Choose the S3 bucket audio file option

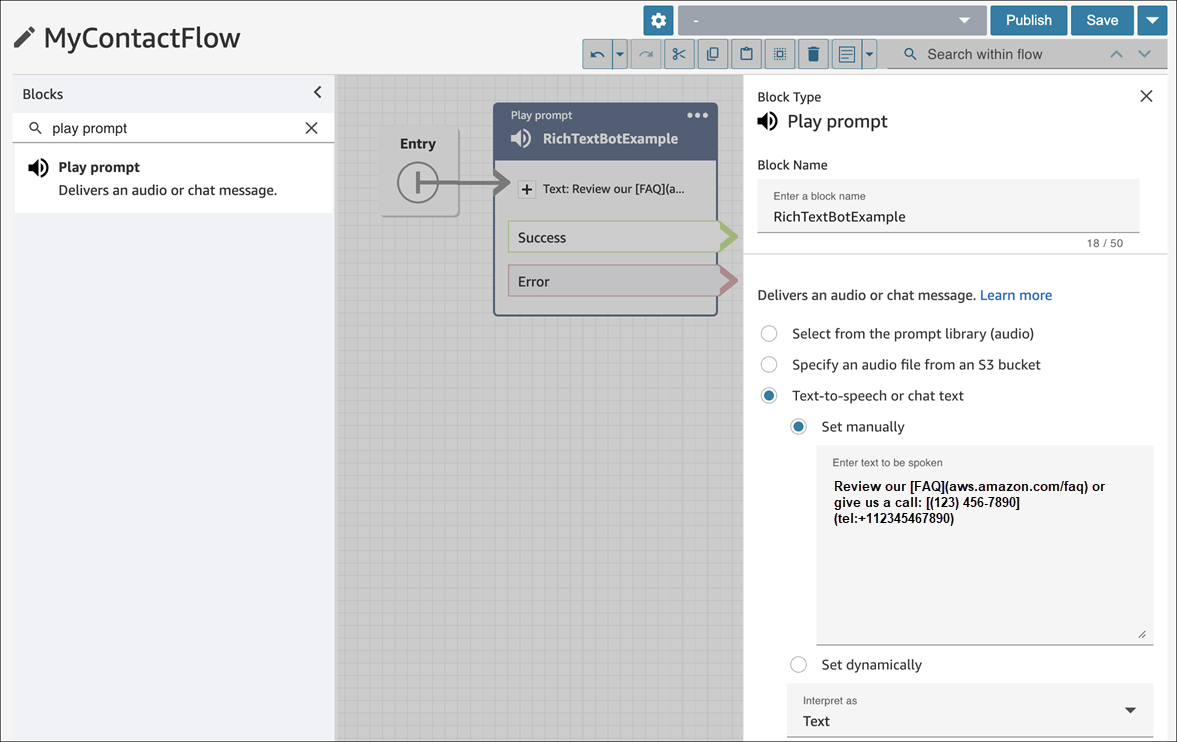(769, 365)
